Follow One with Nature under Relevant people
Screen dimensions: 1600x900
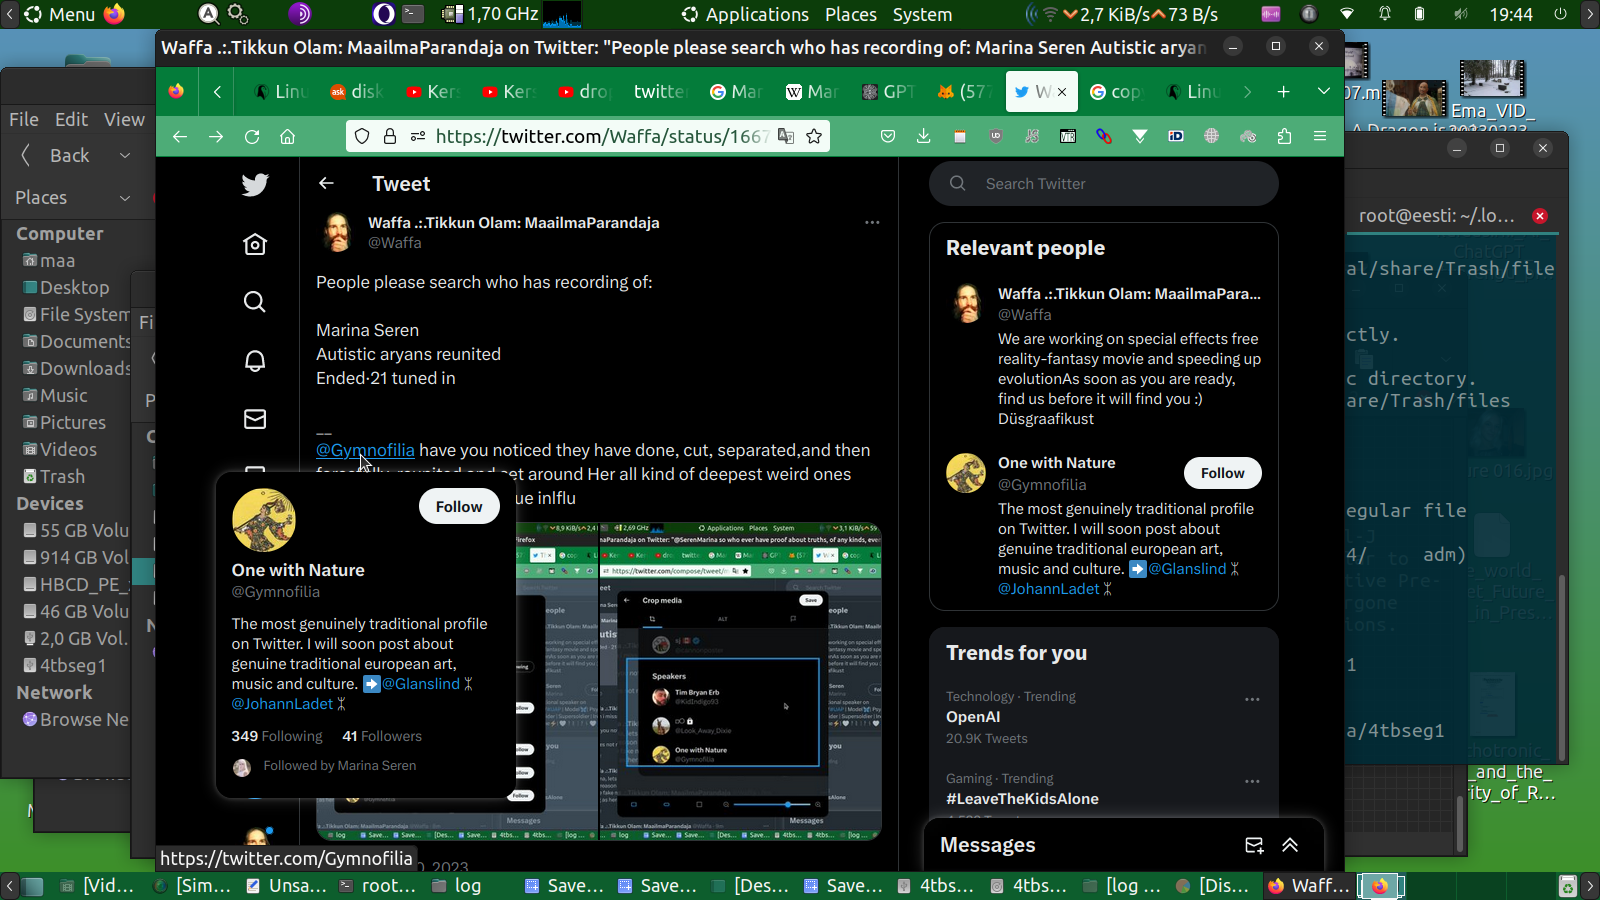click(1223, 473)
